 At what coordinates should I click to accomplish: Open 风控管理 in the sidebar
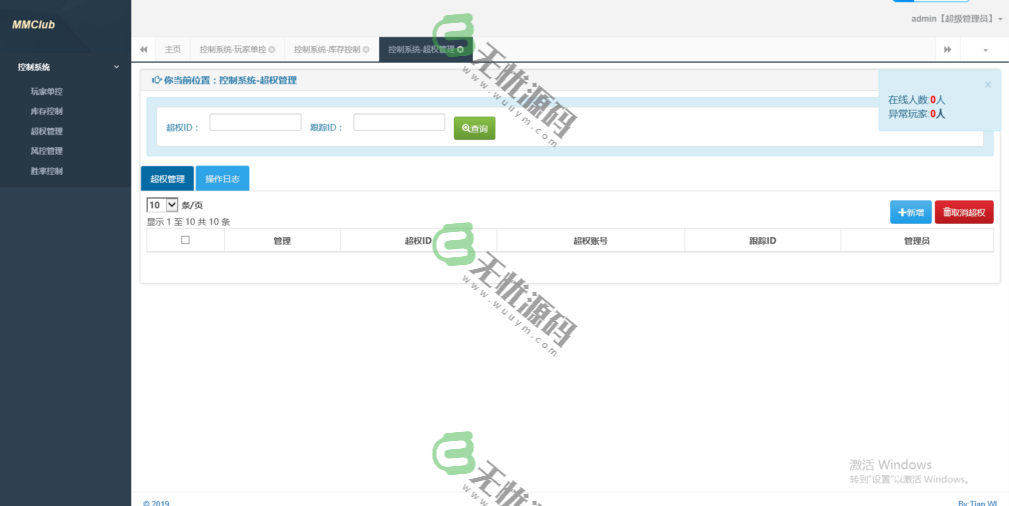tap(47, 151)
